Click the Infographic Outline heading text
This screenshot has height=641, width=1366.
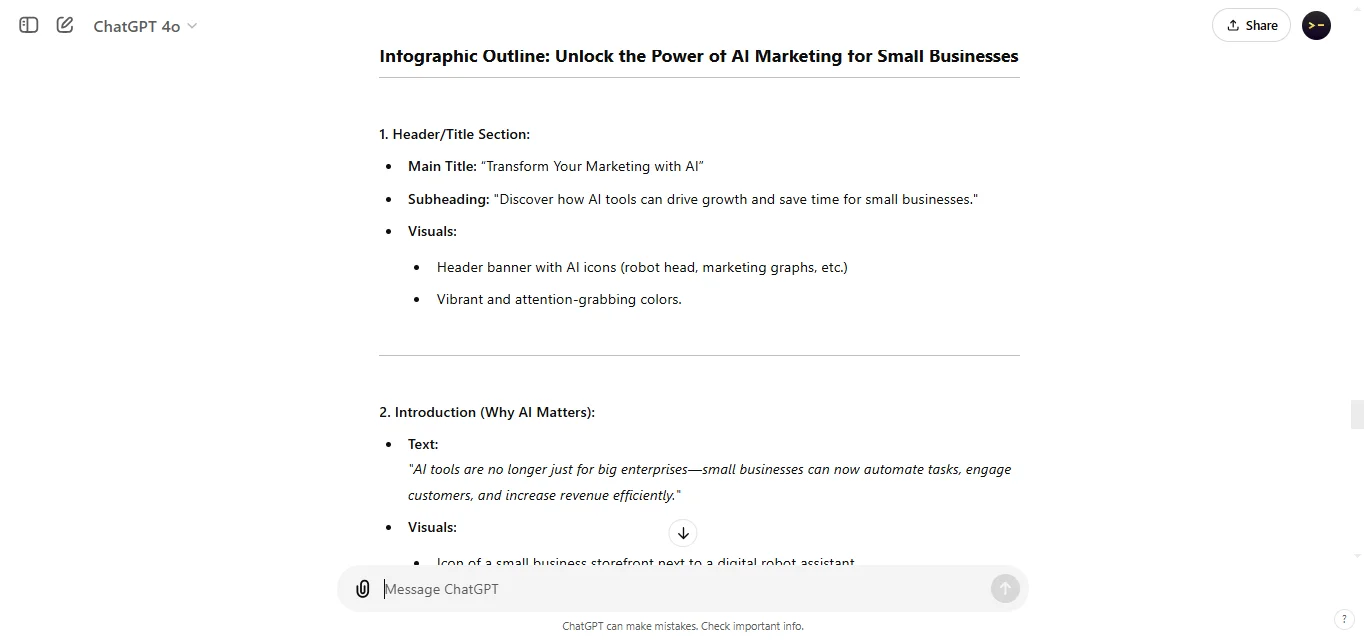click(x=698, y=56)
